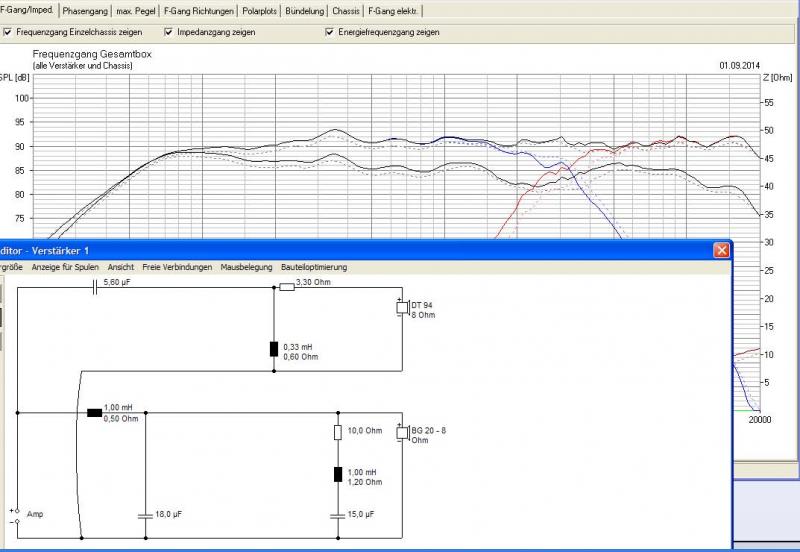Click the 0,33 mH inductor symbol
800x552 pixels.
point(274,349)
